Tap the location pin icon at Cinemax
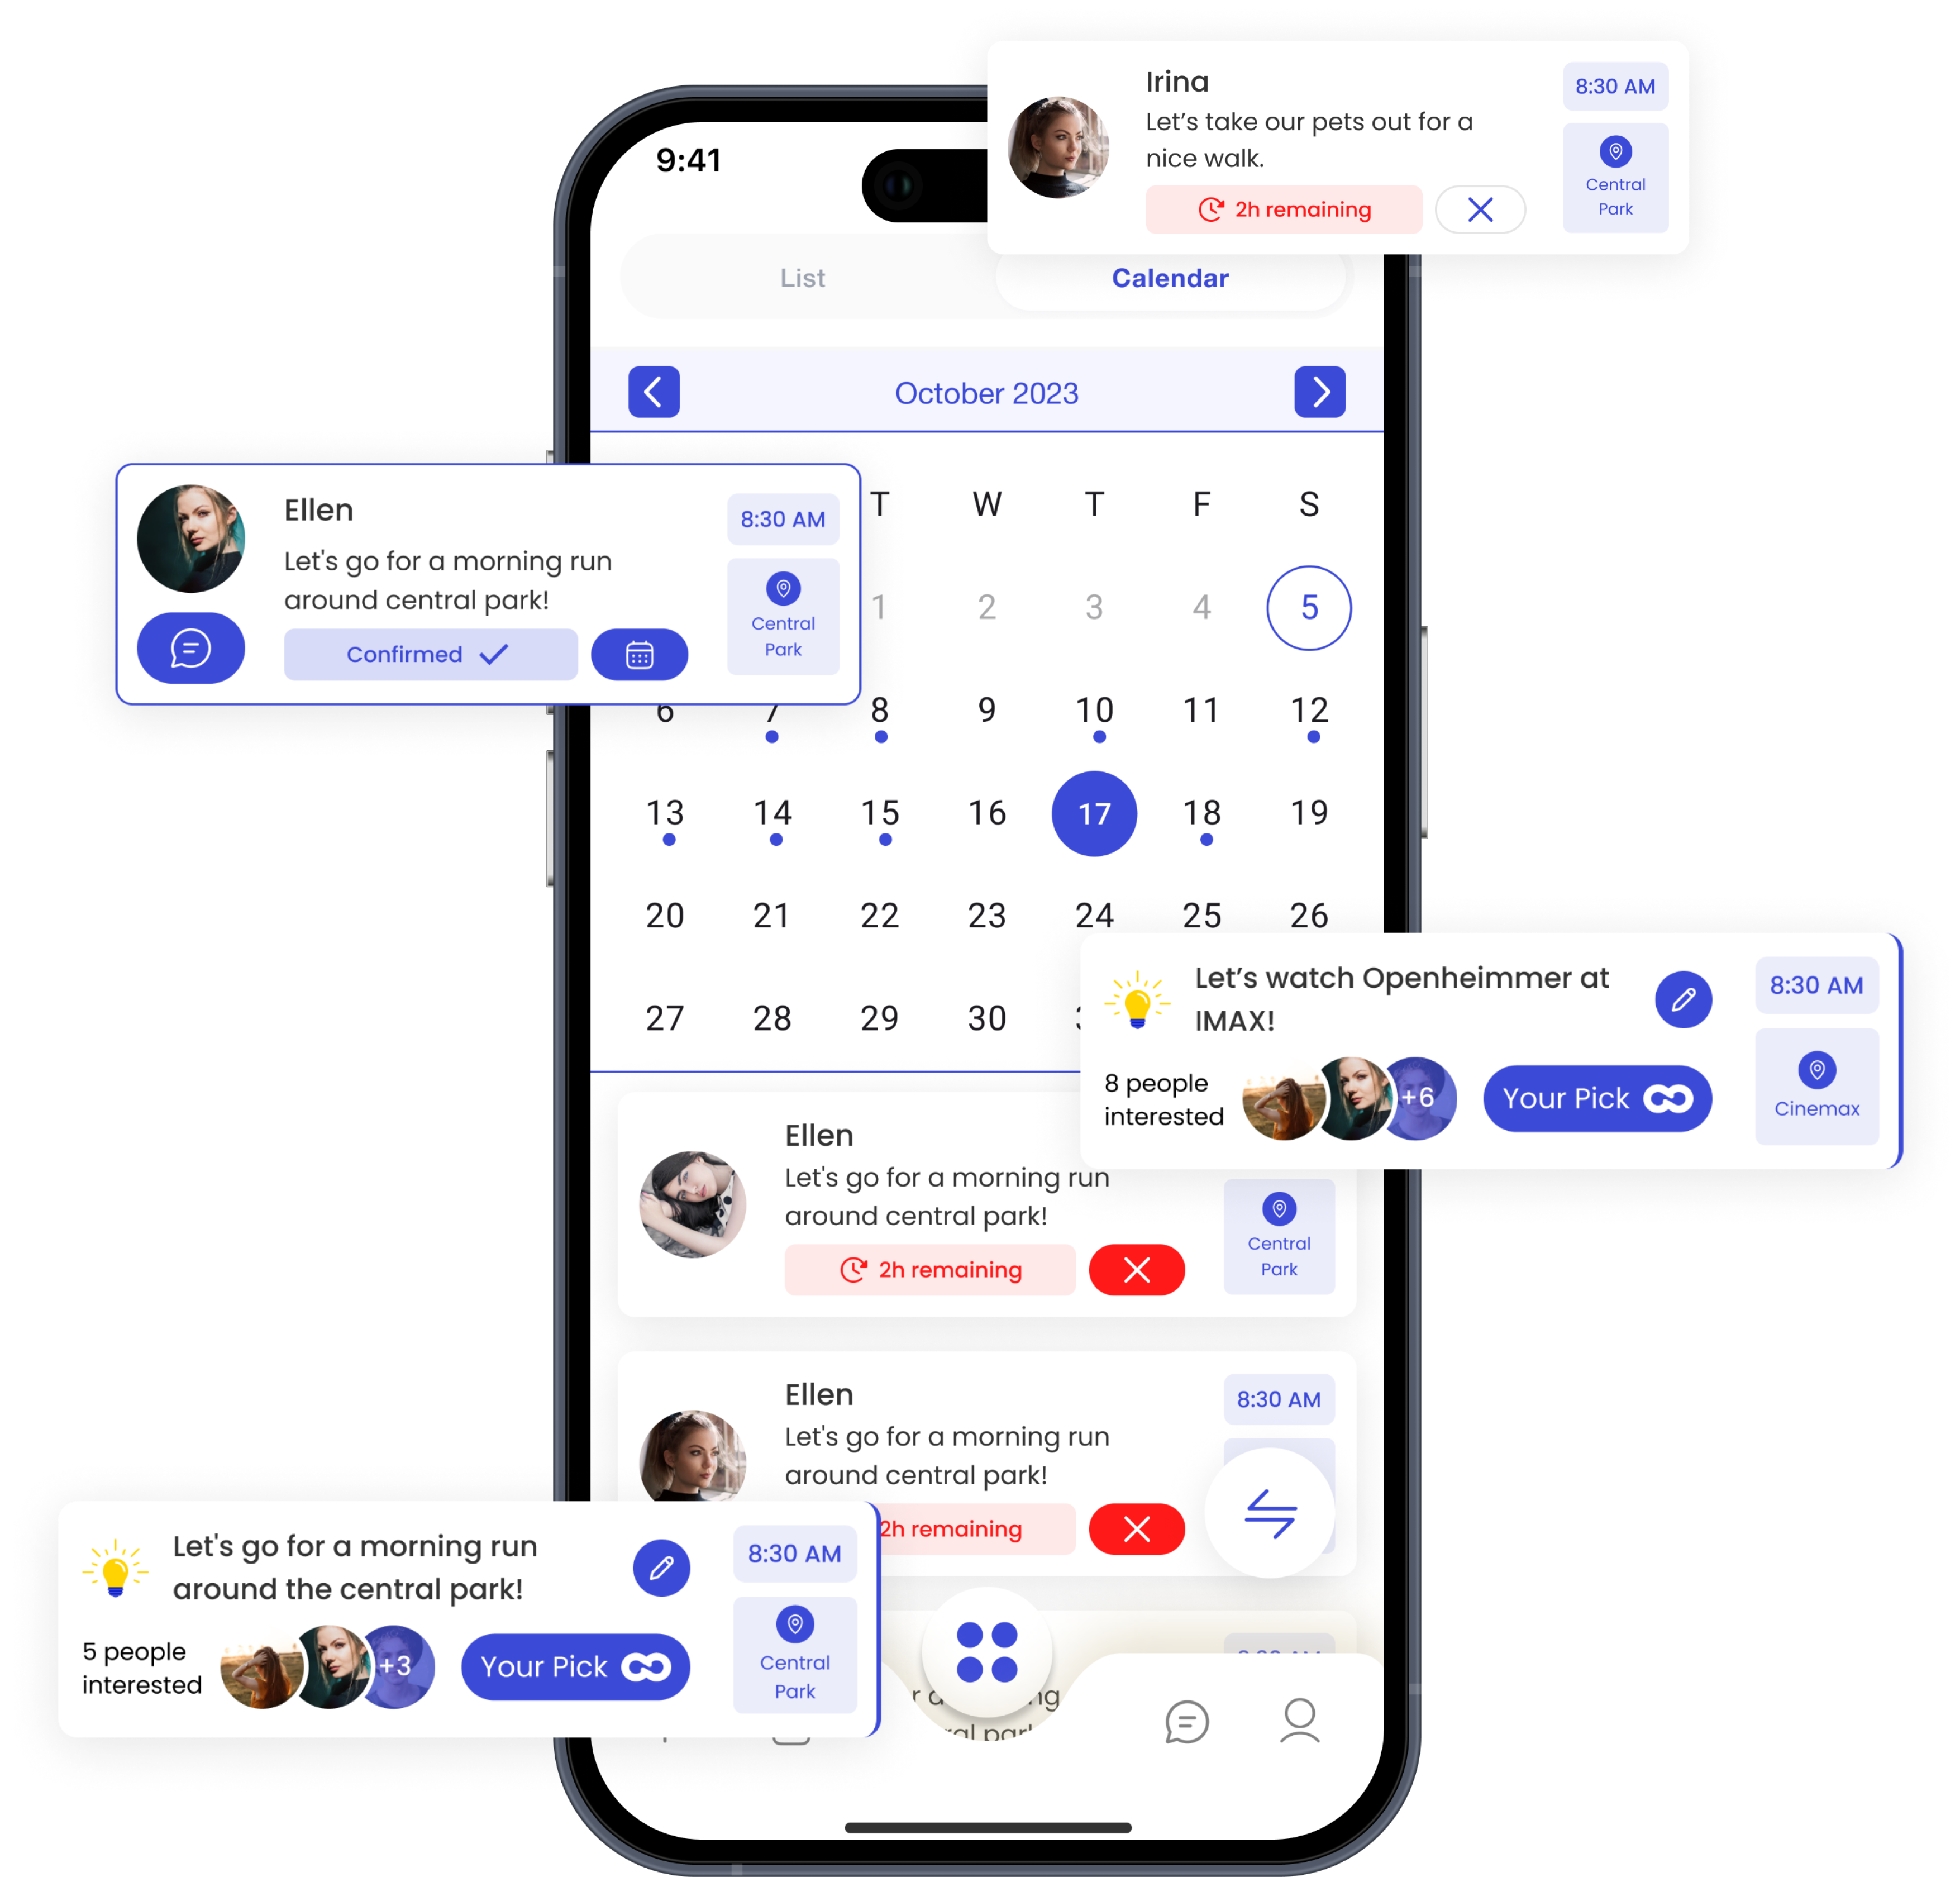 point(1818,1065)
